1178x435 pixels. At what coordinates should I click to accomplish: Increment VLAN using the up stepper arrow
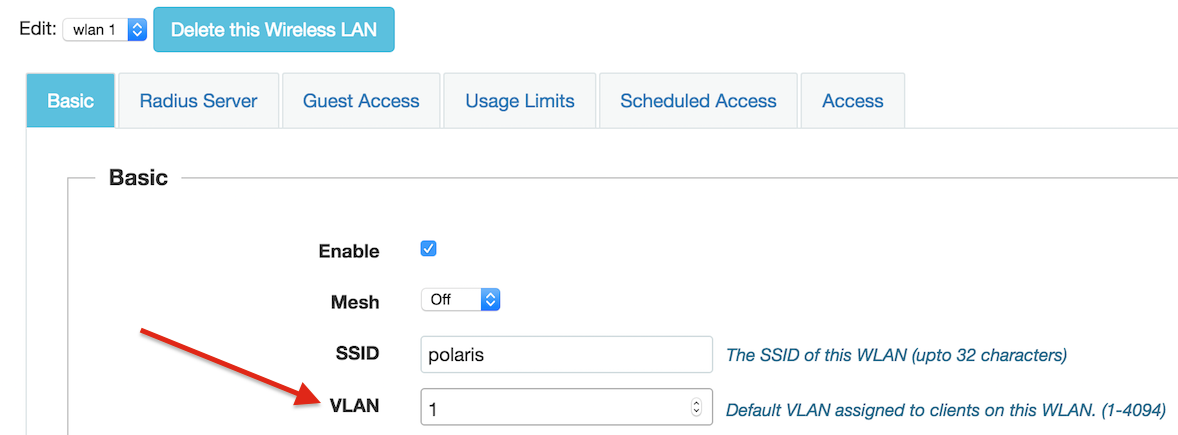pyautogui.click(x=696, y=403)
